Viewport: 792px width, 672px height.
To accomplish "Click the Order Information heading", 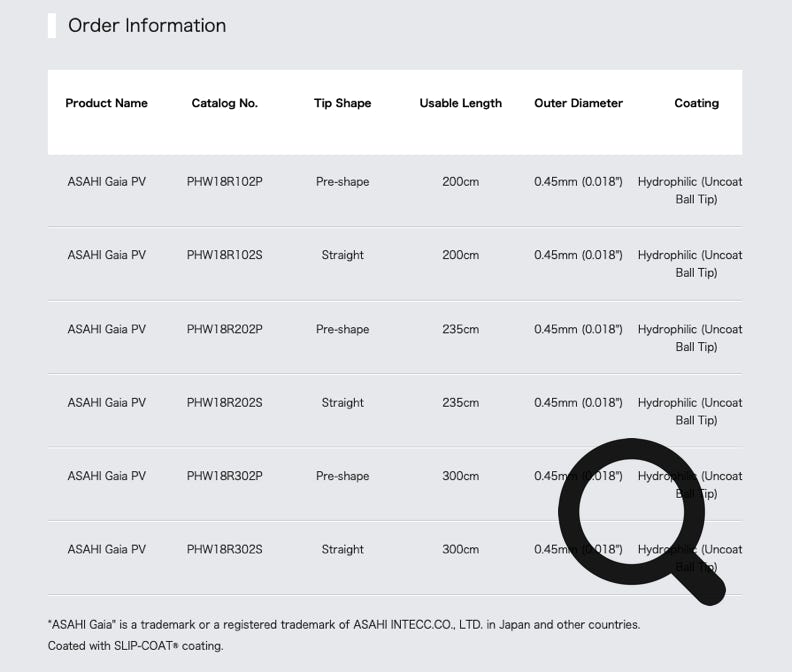I will [147, 25].
